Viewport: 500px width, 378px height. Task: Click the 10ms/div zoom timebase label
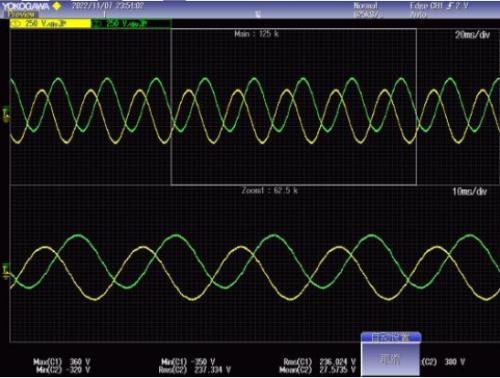tap(469, 192)
